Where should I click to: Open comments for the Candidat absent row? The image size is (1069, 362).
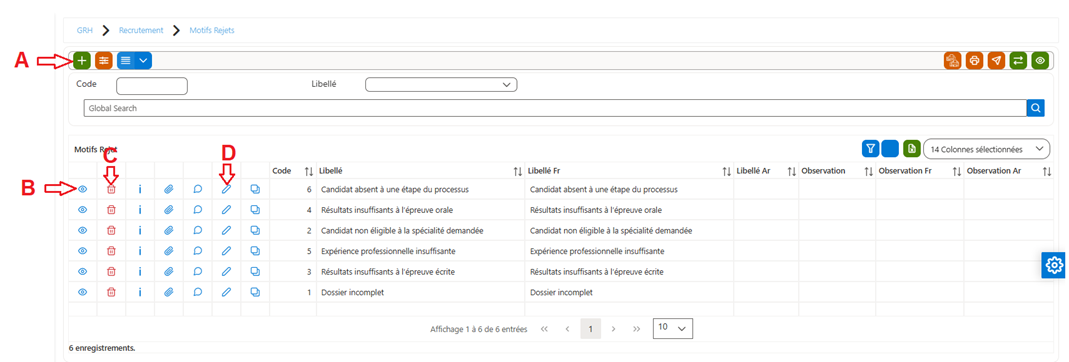pos(198,190)
